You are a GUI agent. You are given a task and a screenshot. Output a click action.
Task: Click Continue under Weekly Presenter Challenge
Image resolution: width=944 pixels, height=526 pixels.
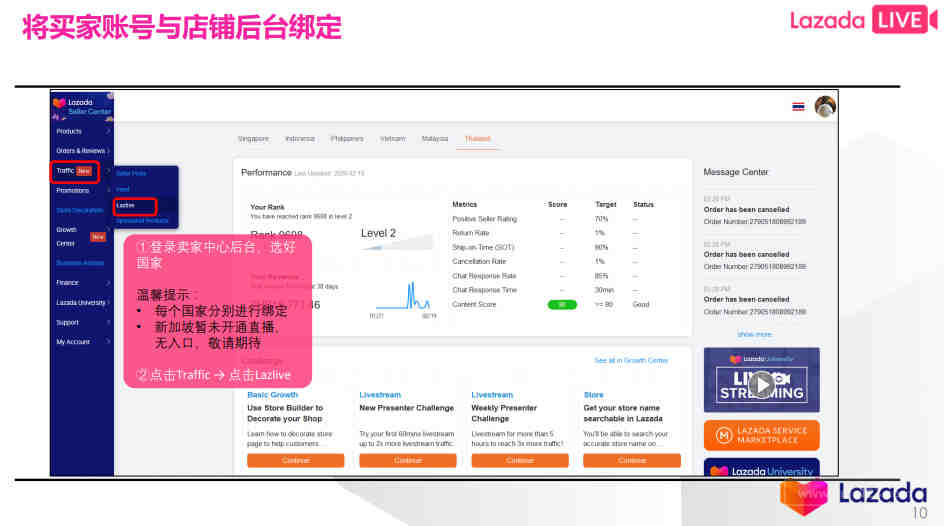(520, 460)
